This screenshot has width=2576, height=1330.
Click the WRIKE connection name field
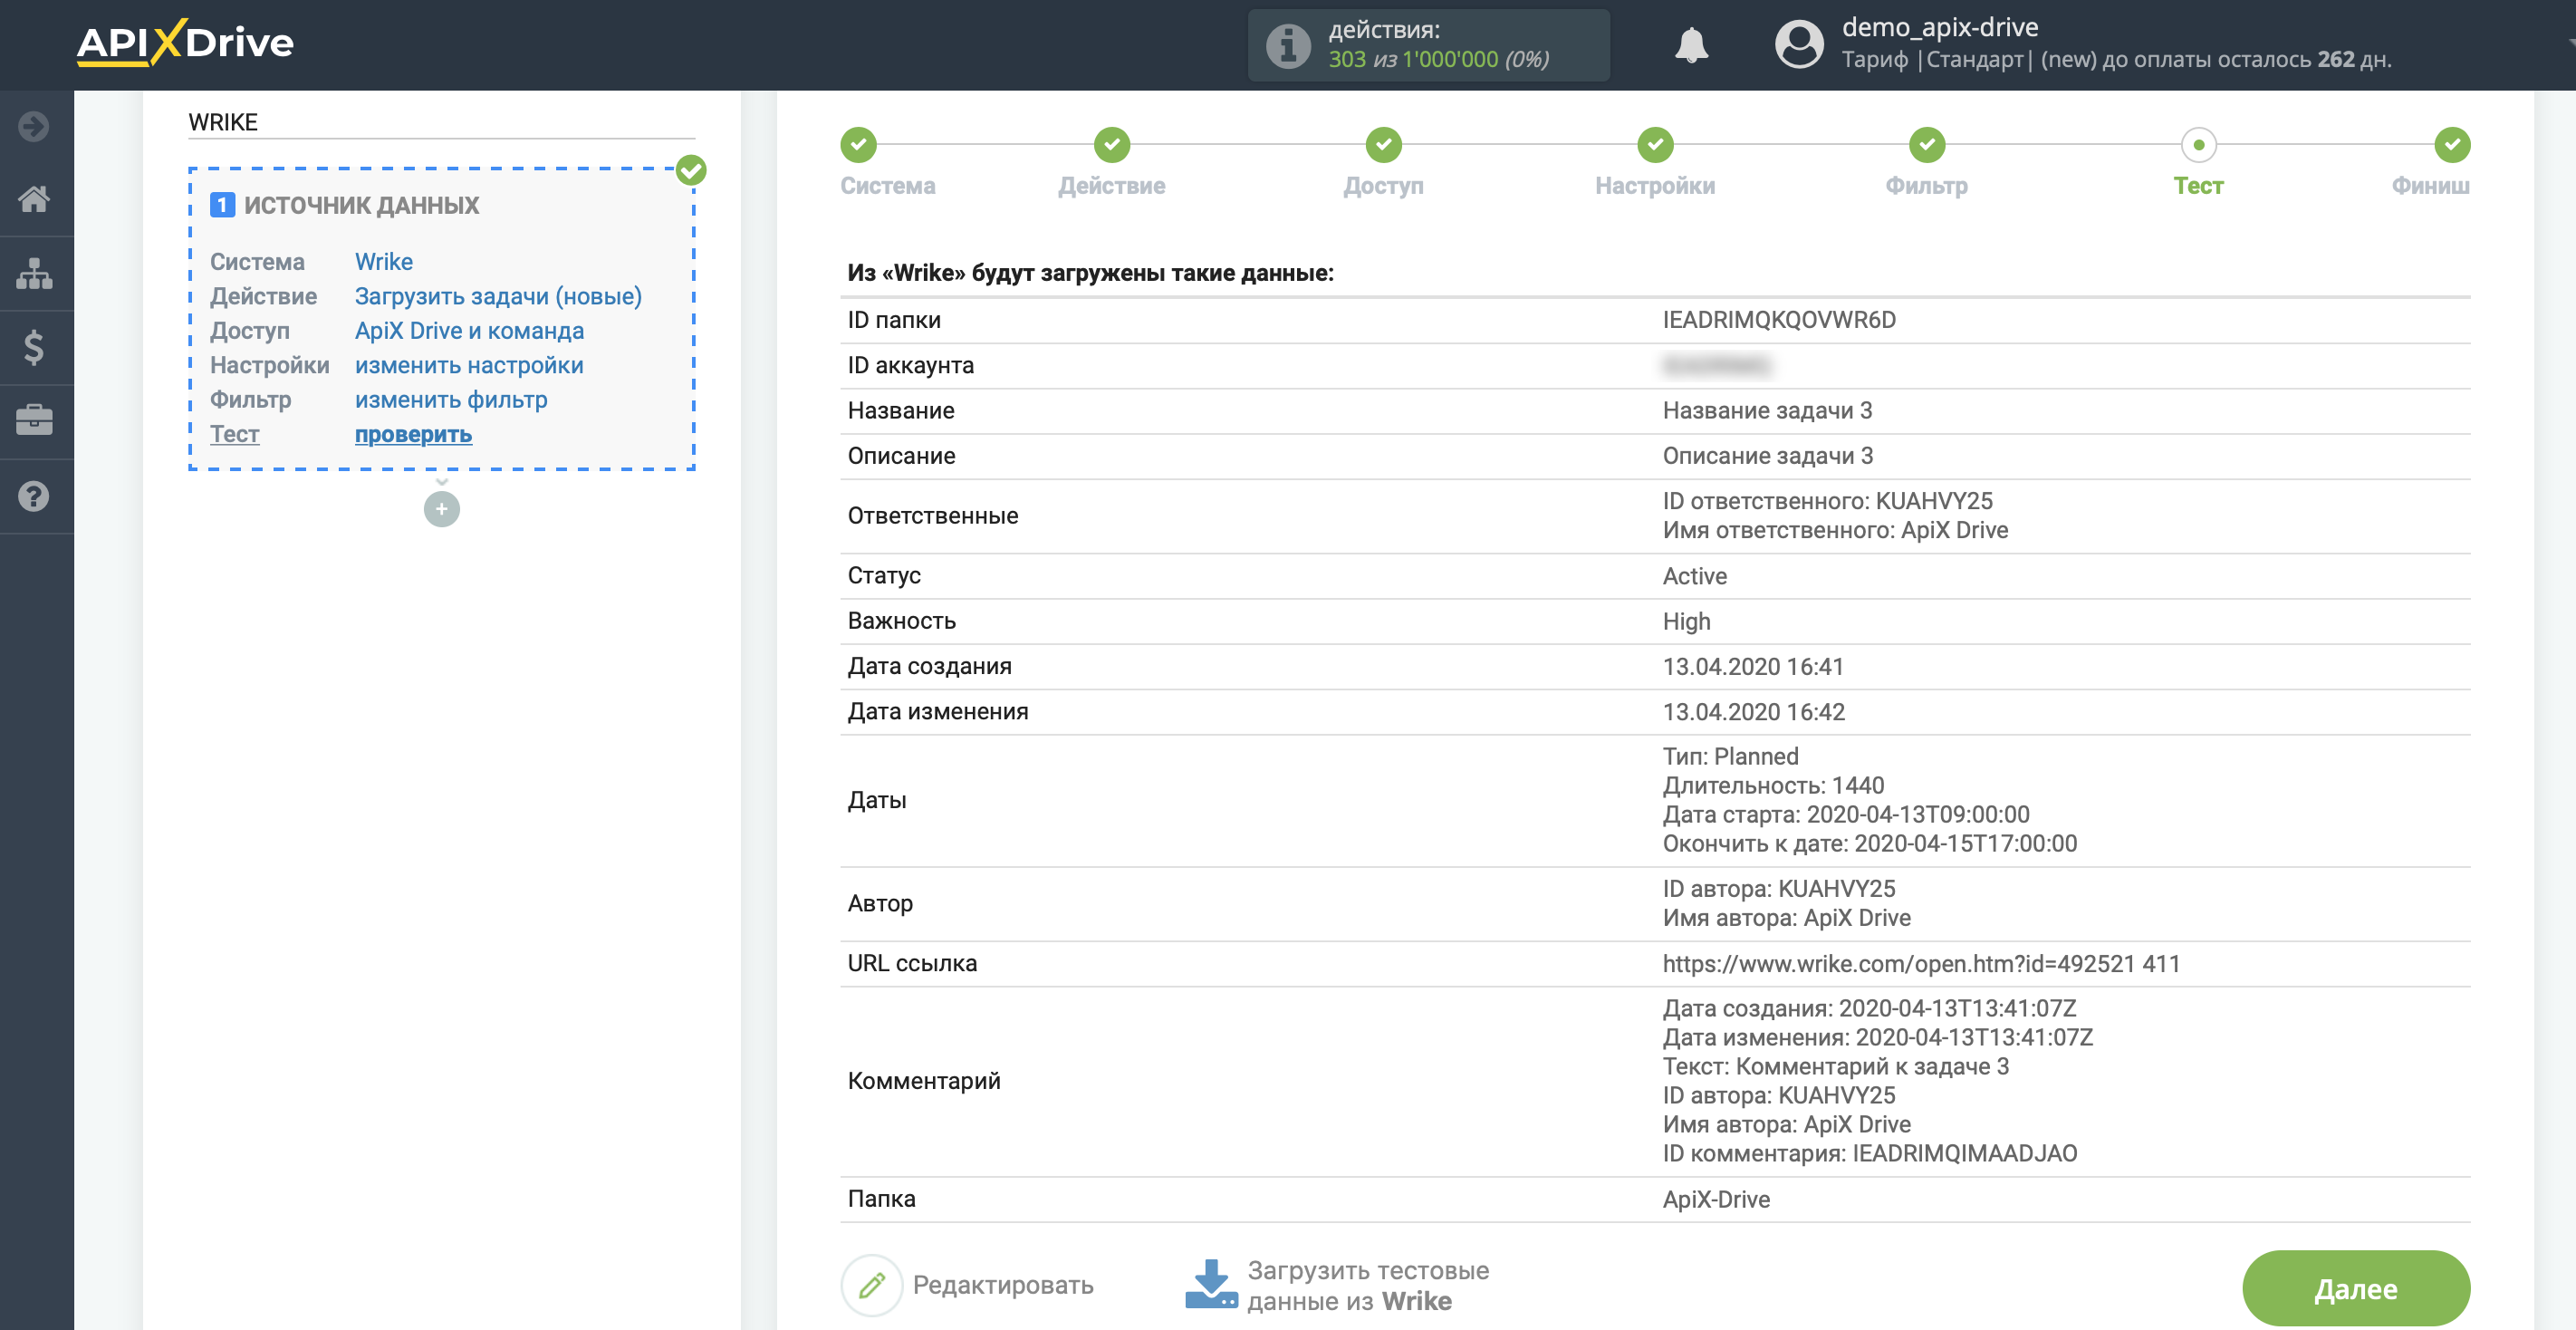coord(441,122)
